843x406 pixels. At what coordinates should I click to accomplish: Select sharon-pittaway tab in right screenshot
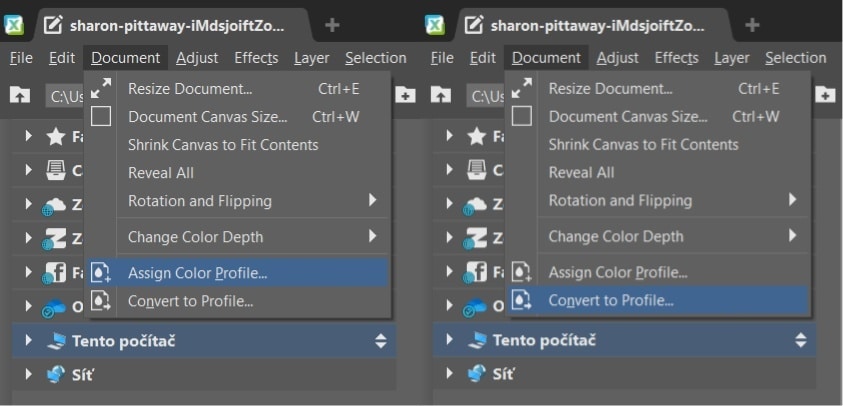pos(592,25)
